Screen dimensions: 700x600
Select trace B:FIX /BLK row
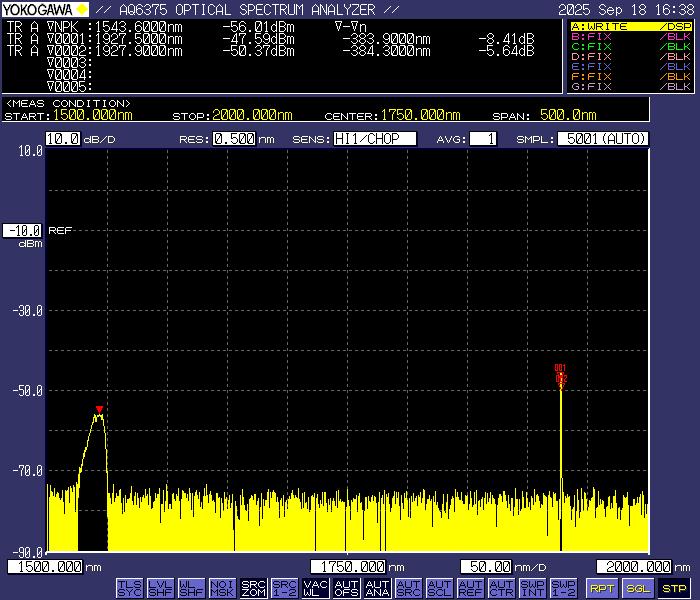(630, 36)
